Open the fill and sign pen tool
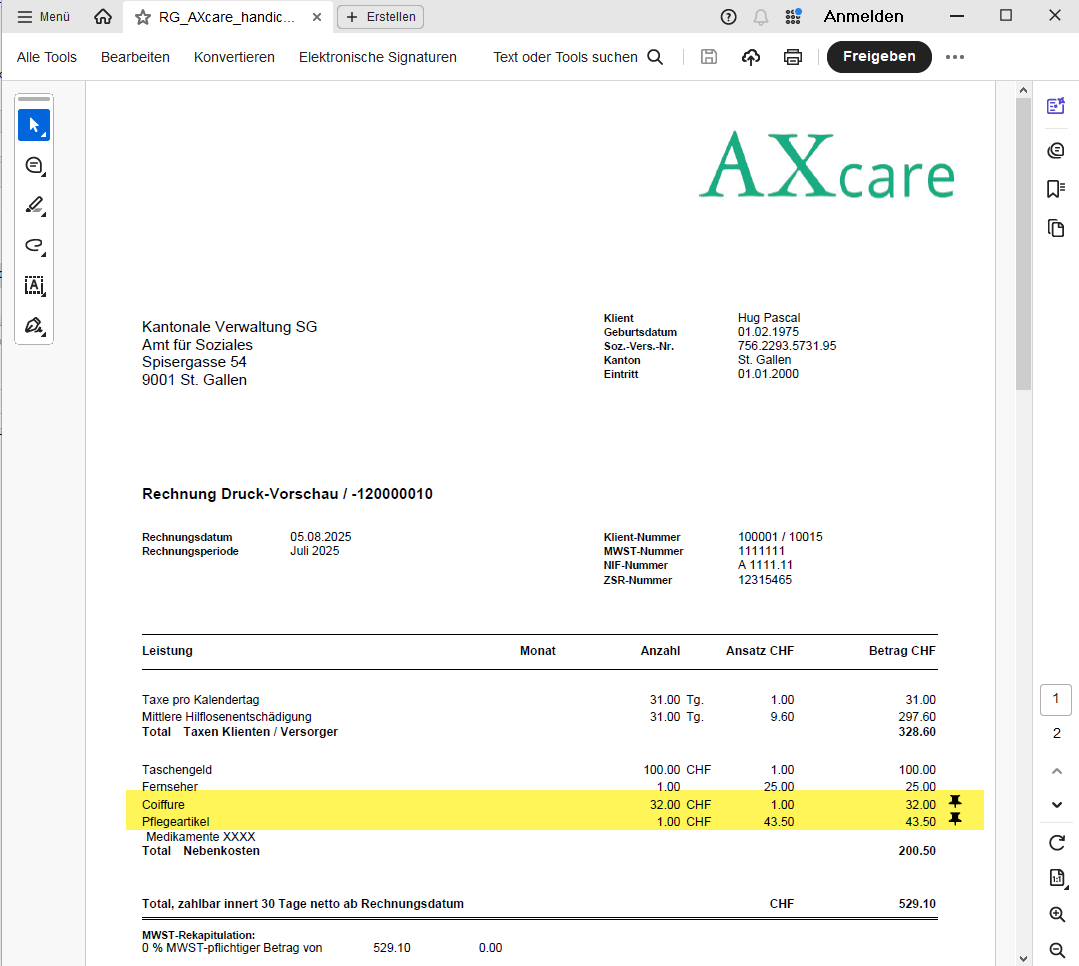Viewport: 1079px width, 966px height. coord(34,326)
